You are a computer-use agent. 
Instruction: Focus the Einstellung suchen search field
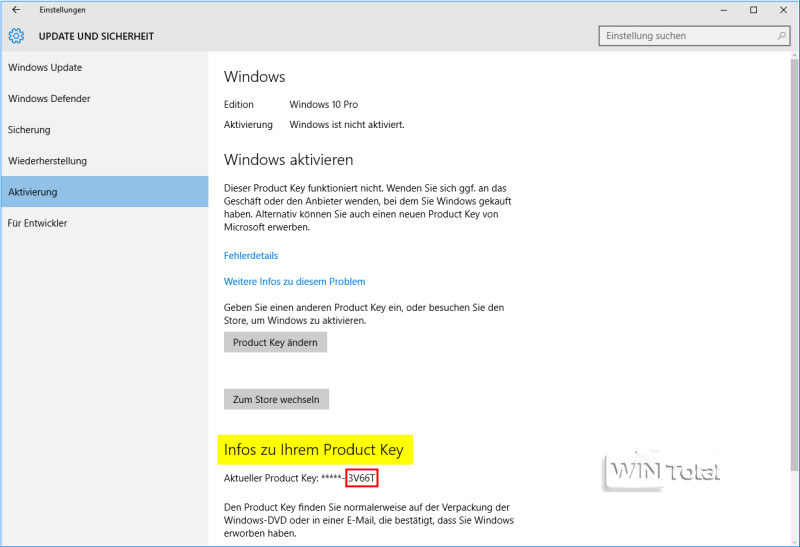[x=694, y=36]
